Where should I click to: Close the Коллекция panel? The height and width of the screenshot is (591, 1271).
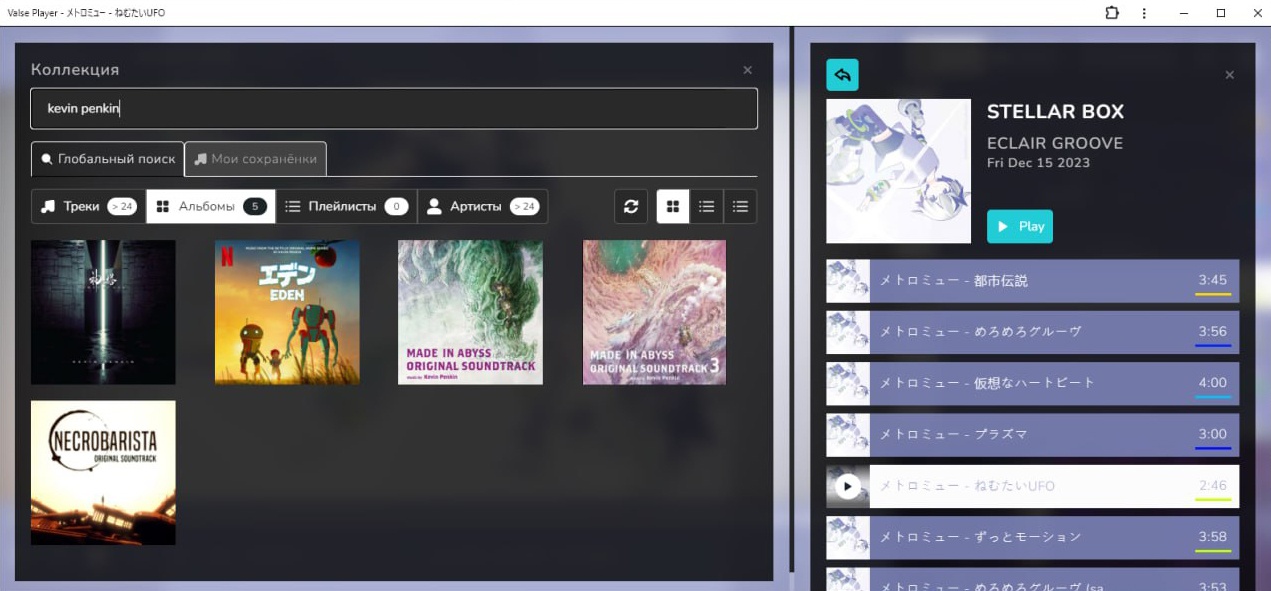747,70
